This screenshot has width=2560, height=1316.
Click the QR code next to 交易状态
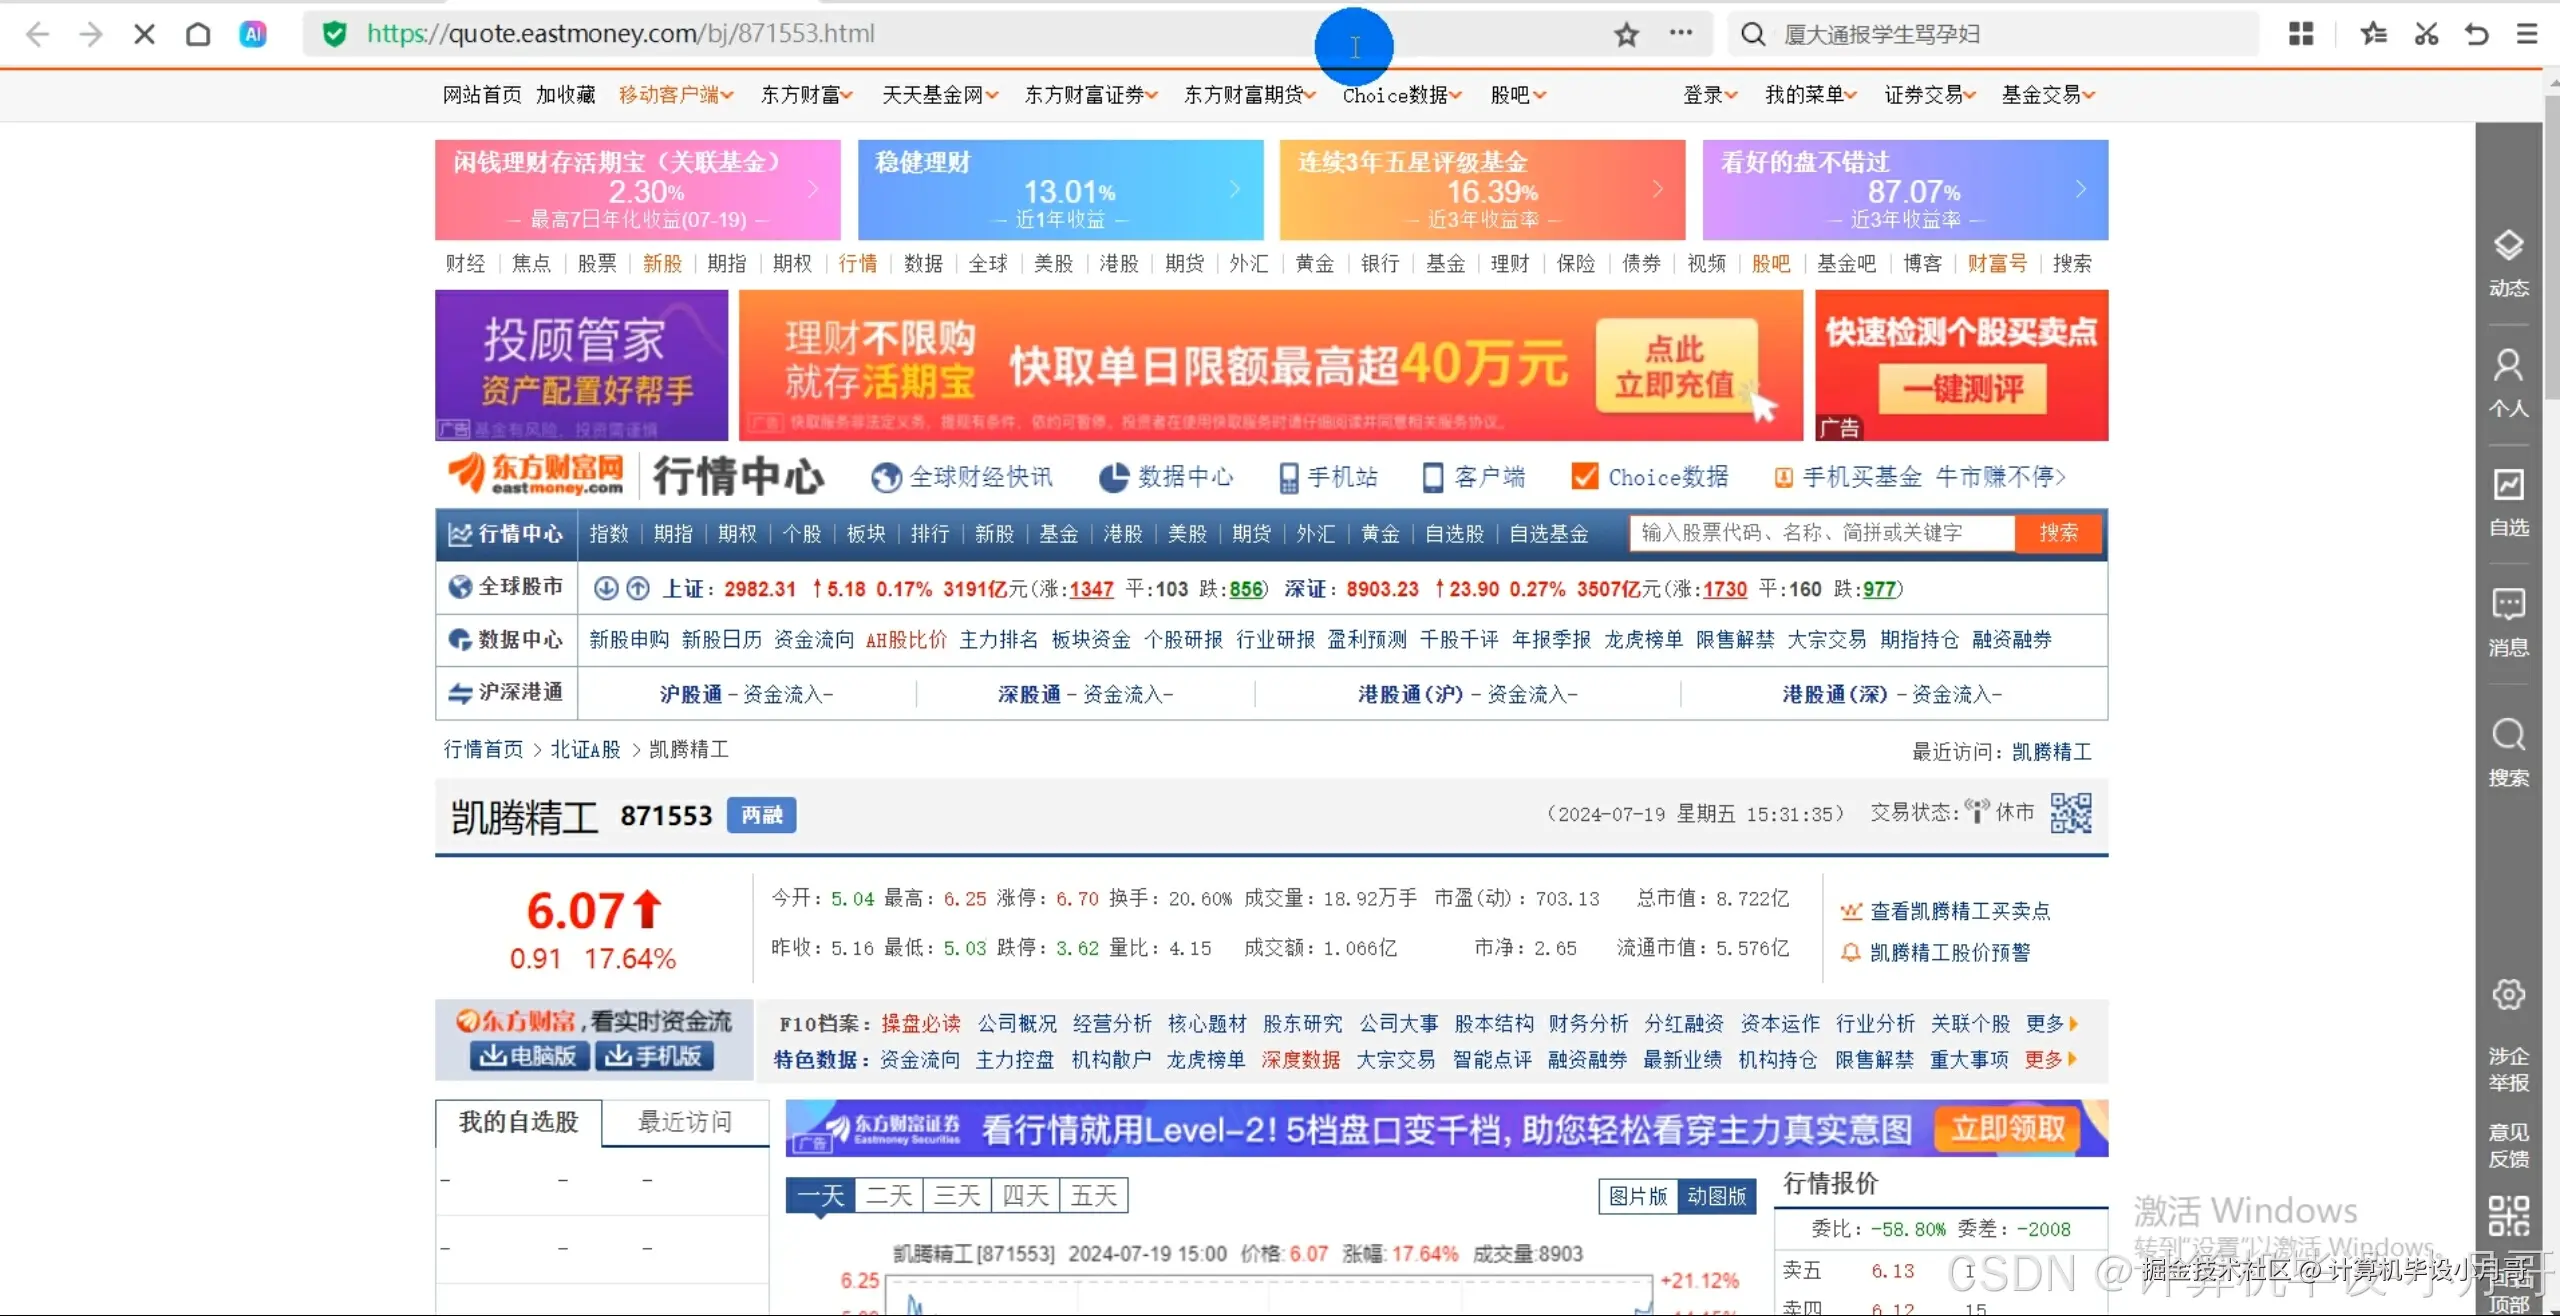tap(2072, 813)
